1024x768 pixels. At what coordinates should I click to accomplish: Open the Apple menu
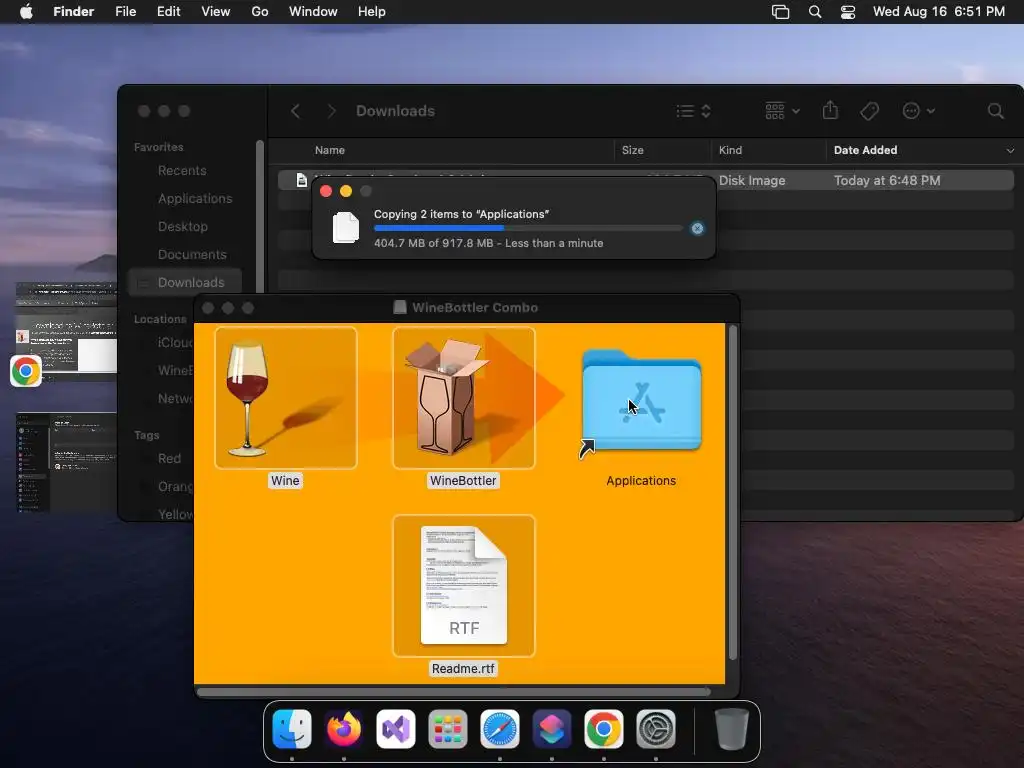(26, 12)
